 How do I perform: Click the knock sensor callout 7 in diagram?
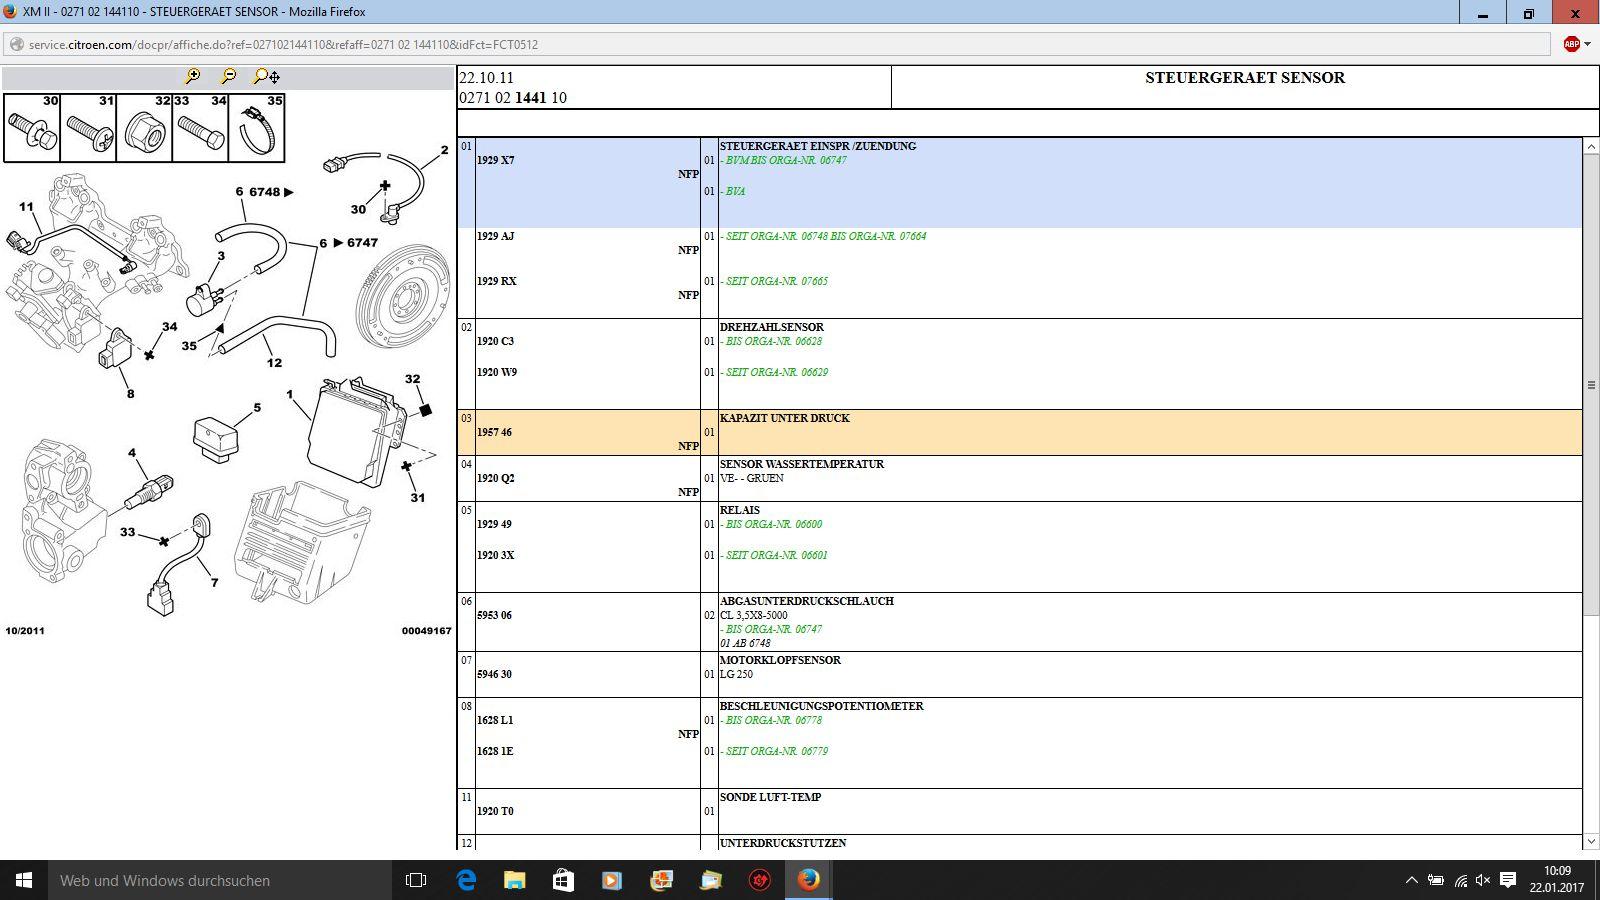[214, 583]
